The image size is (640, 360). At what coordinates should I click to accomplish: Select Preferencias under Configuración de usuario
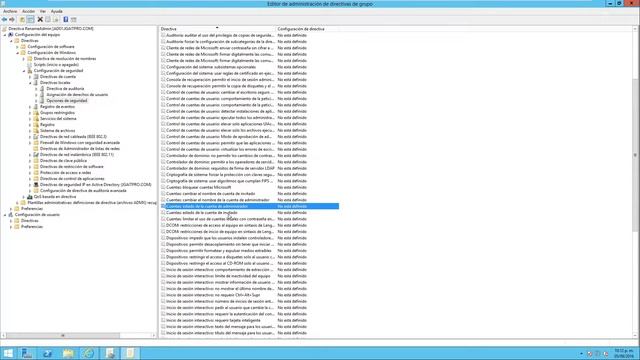pos(32,227)
